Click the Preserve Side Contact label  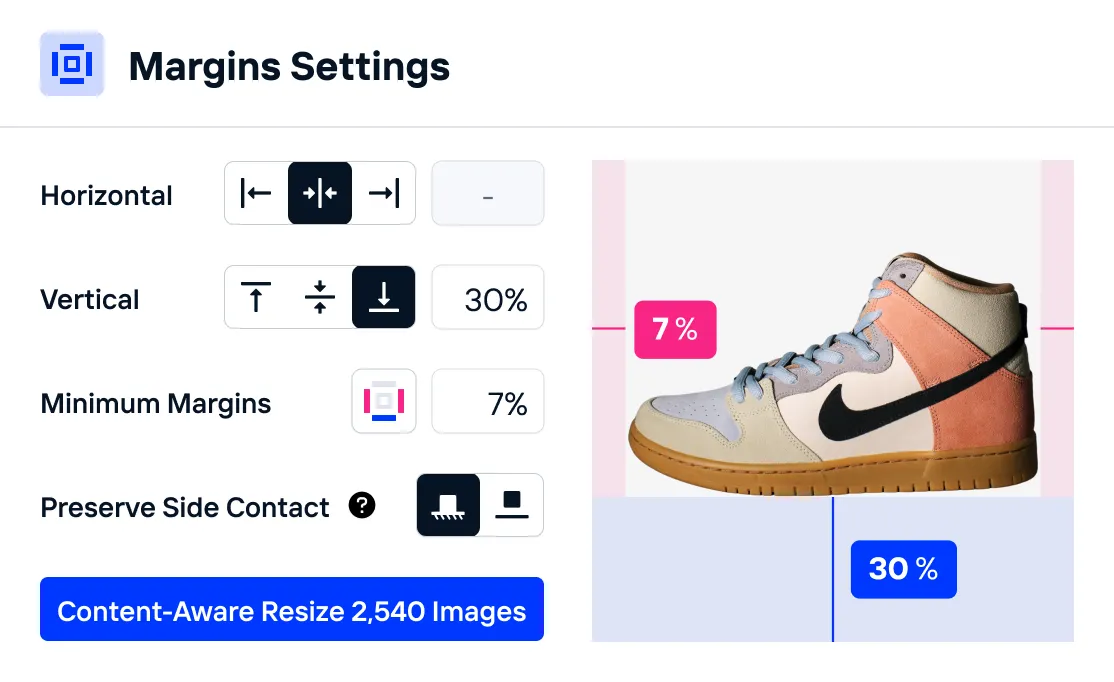pyautogui.click(x=184, y=507)
